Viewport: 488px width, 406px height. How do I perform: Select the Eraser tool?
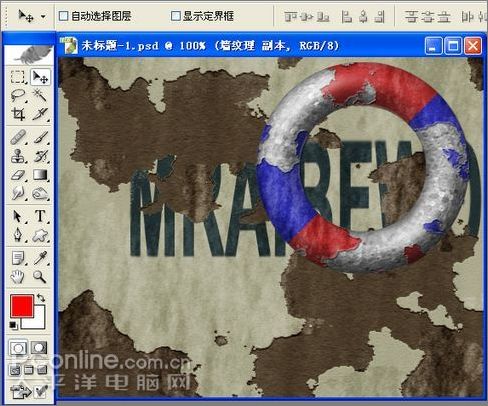[x=18, y=175]
